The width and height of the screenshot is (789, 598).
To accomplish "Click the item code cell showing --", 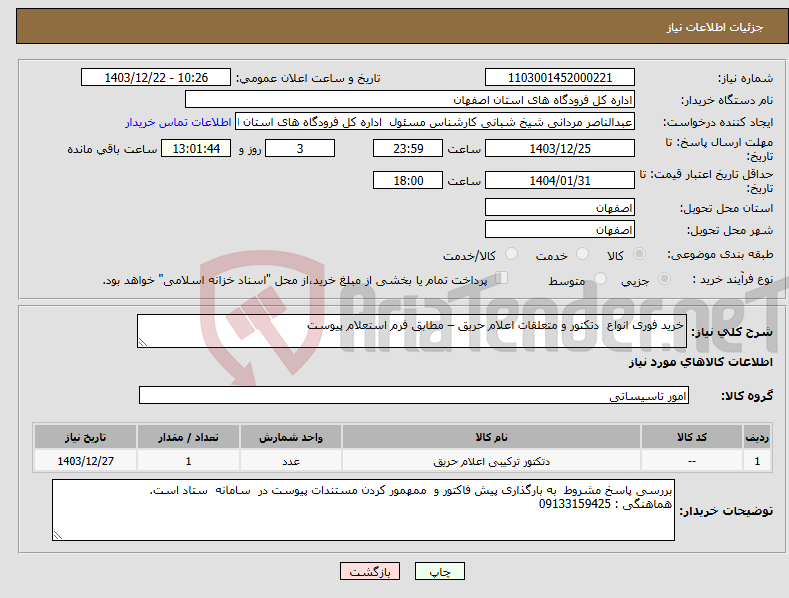I will [692, 461].
